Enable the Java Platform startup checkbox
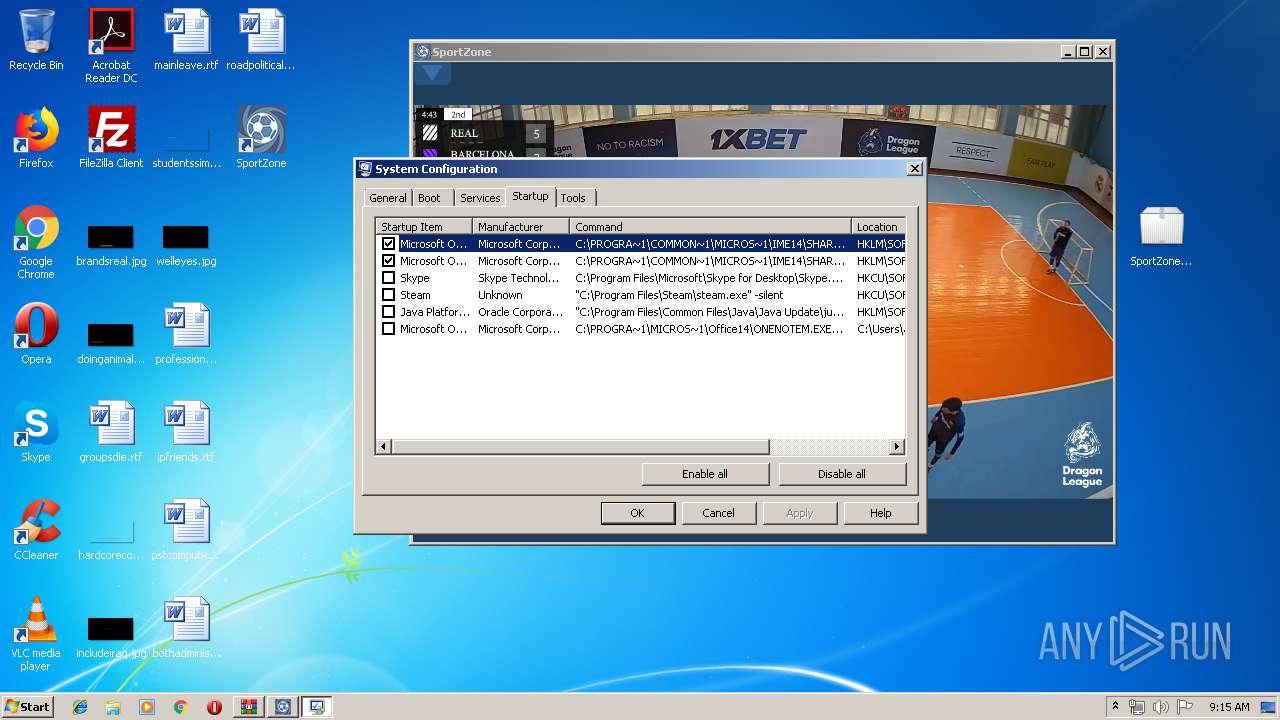Viewport: 1280px width, 720px height. click(388, 312)
